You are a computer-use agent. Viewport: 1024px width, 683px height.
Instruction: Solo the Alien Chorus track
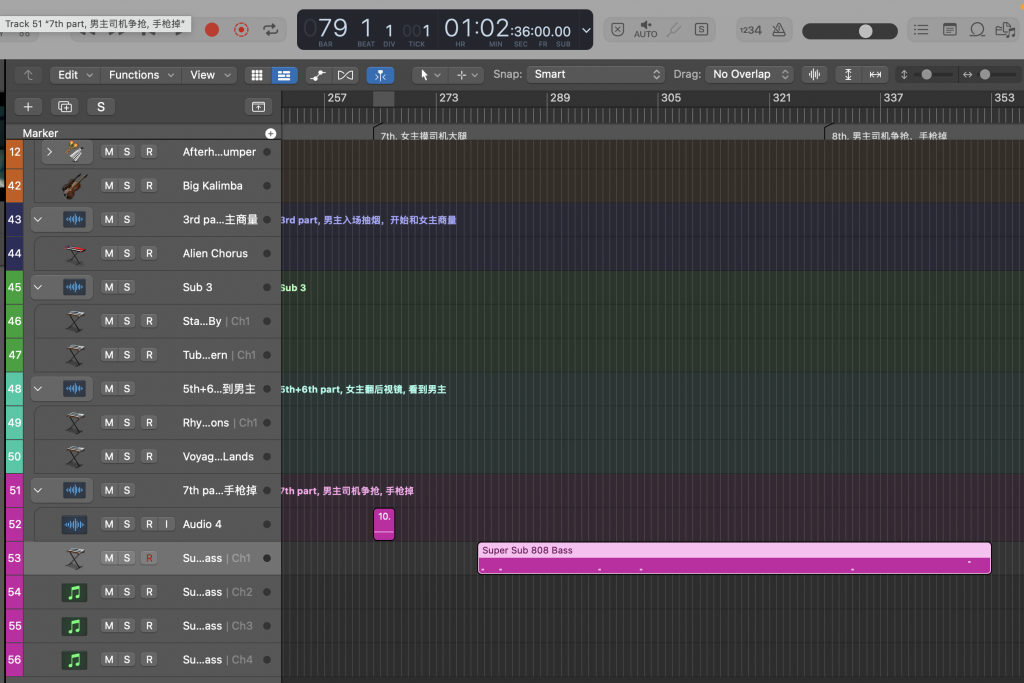click(127, 253)
